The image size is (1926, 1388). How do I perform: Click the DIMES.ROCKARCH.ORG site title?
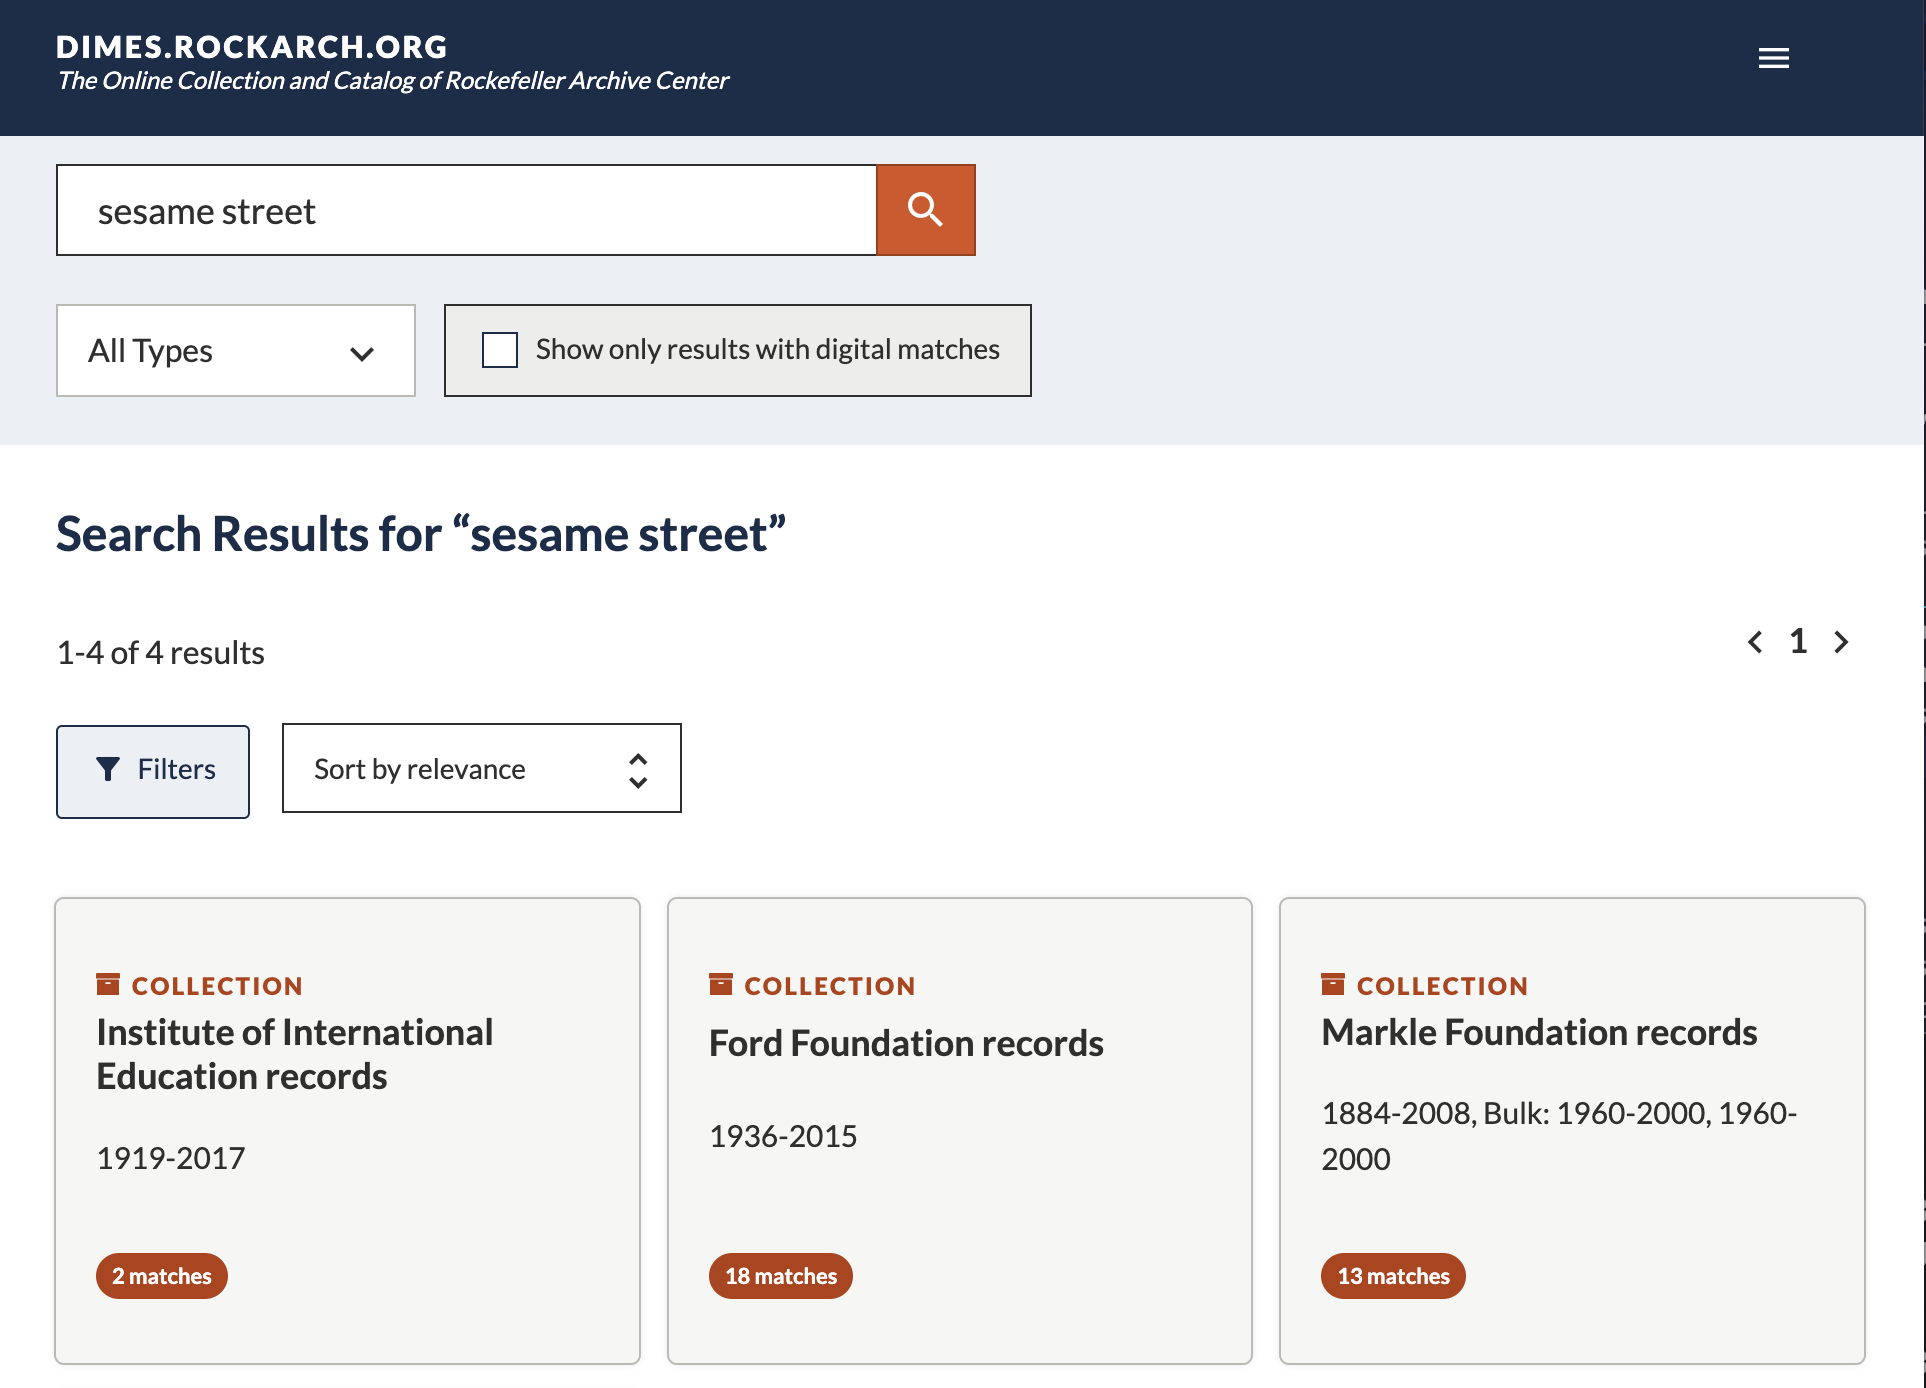point(252,47)
